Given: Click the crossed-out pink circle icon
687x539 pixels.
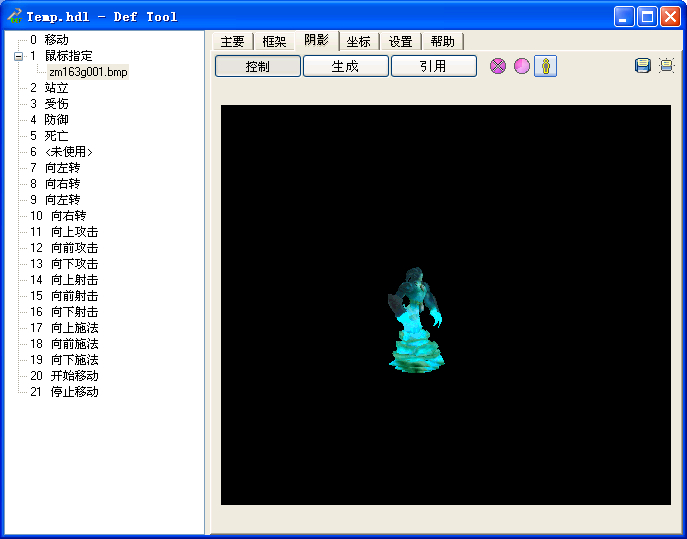Looking at the screenshot, I should click(498, 66).
